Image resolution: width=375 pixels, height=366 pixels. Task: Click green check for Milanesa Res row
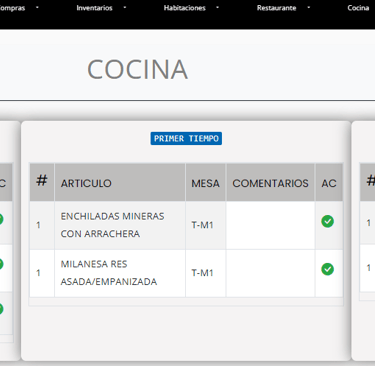click(x=327, y=269)
